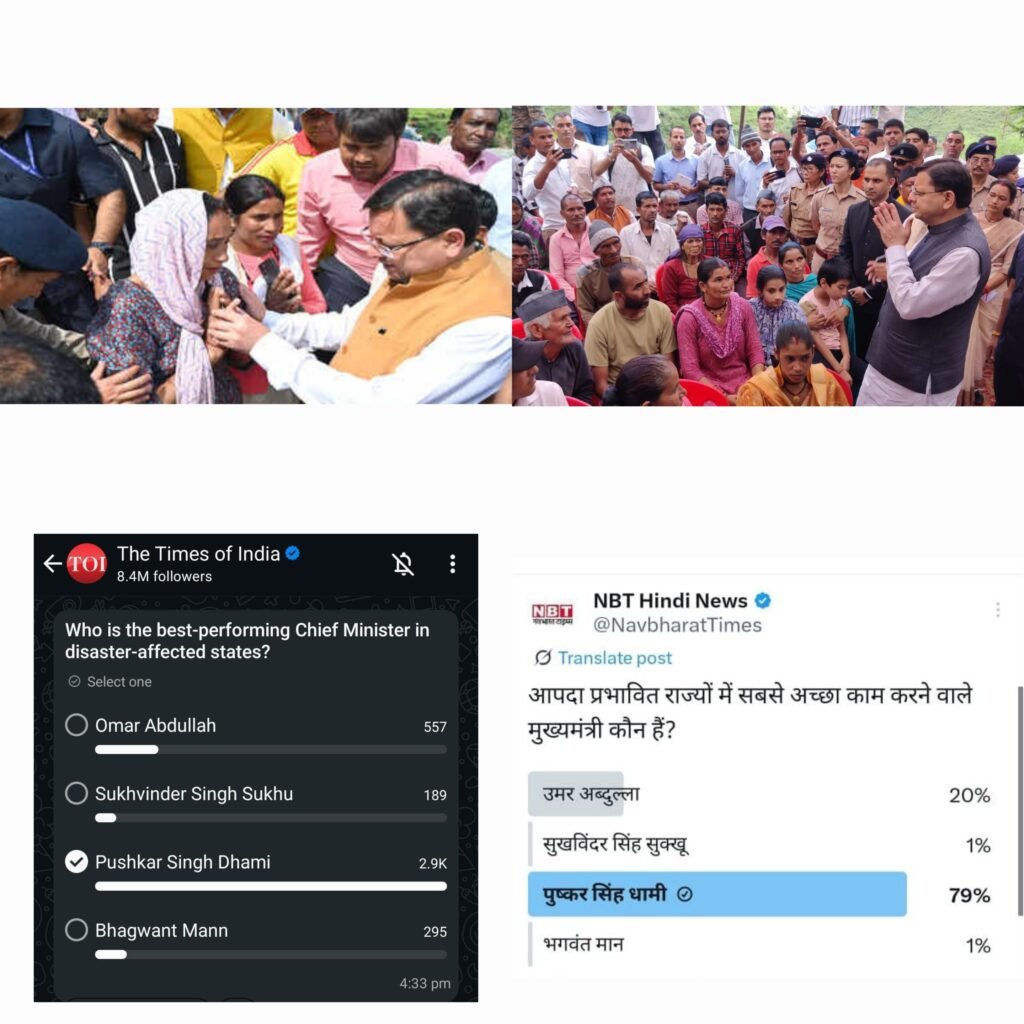Tap the back arrow beside TOI logo

click(52, 563)
